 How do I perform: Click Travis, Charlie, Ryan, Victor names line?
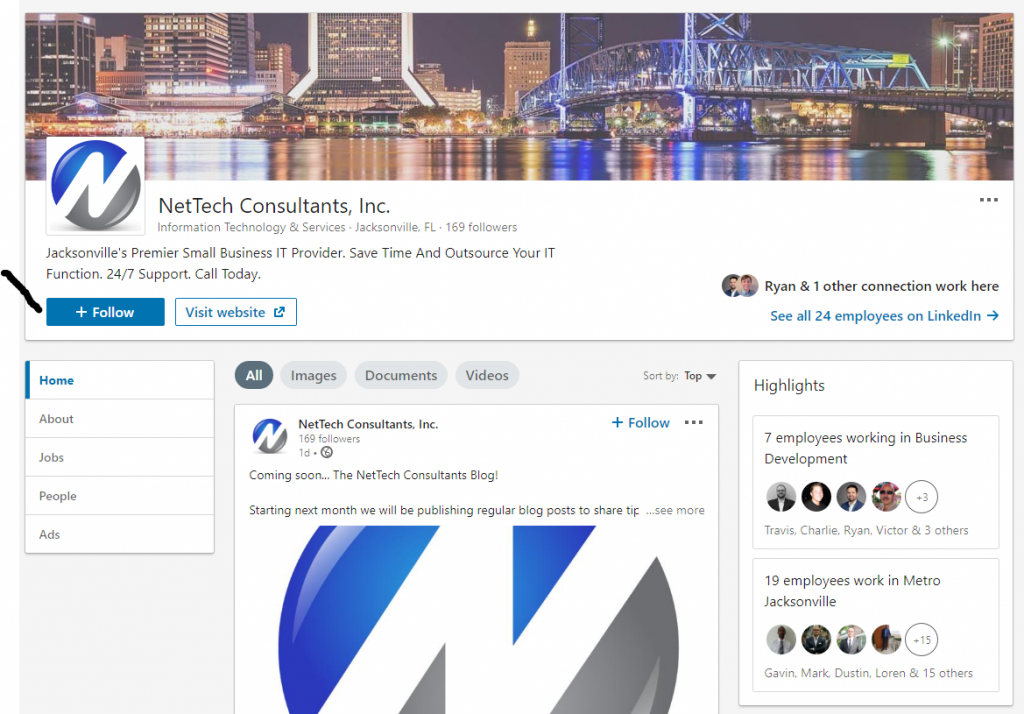click(x=867, y=530)
